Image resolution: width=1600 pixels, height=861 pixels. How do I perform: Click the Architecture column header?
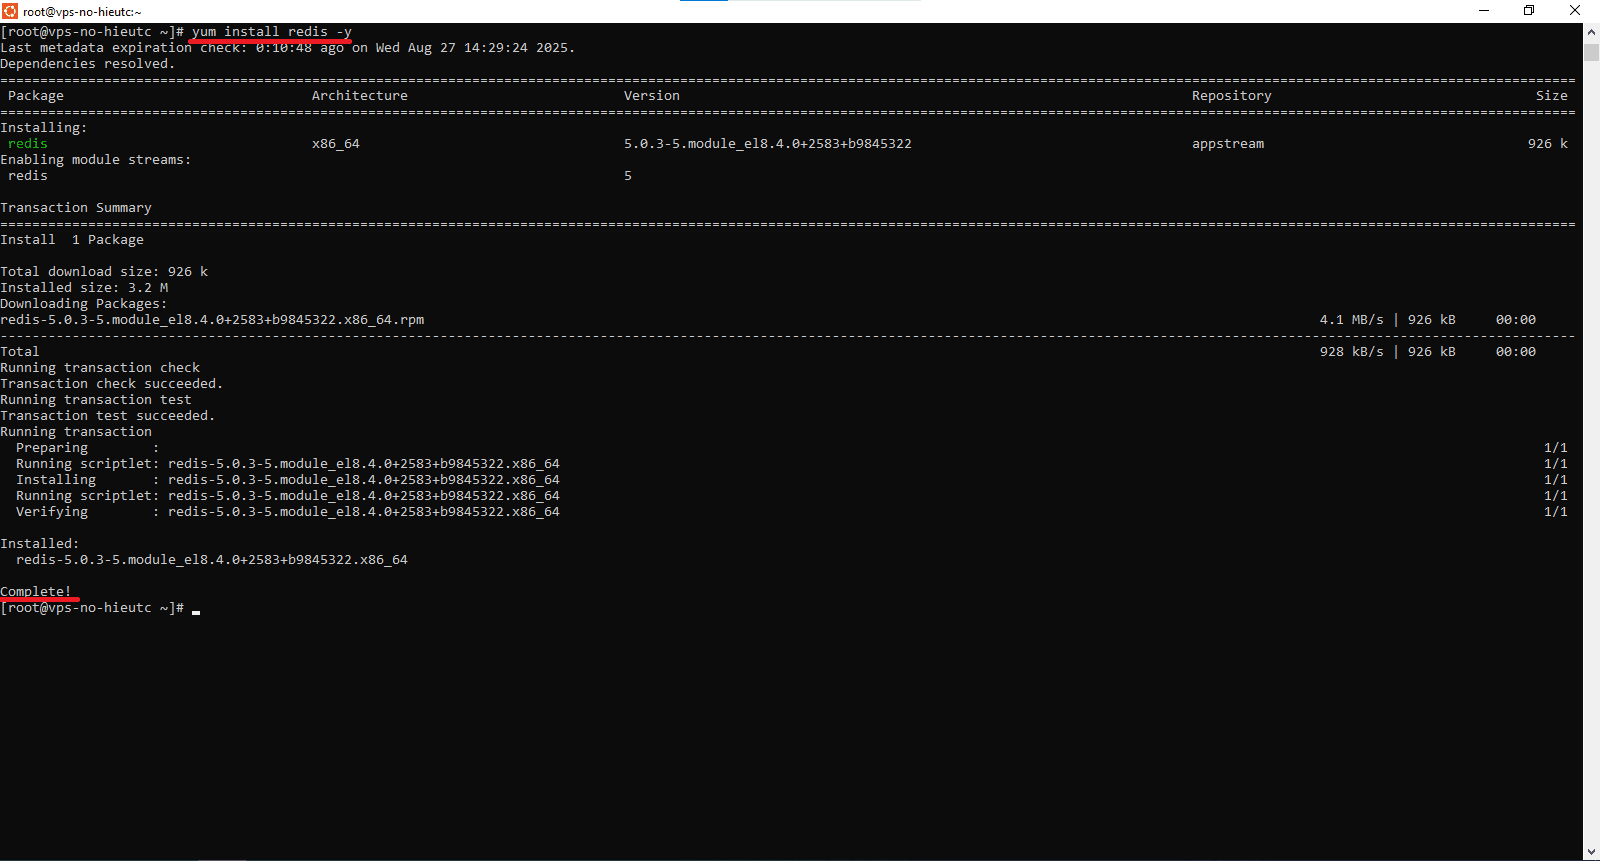(x=359, y=96)
